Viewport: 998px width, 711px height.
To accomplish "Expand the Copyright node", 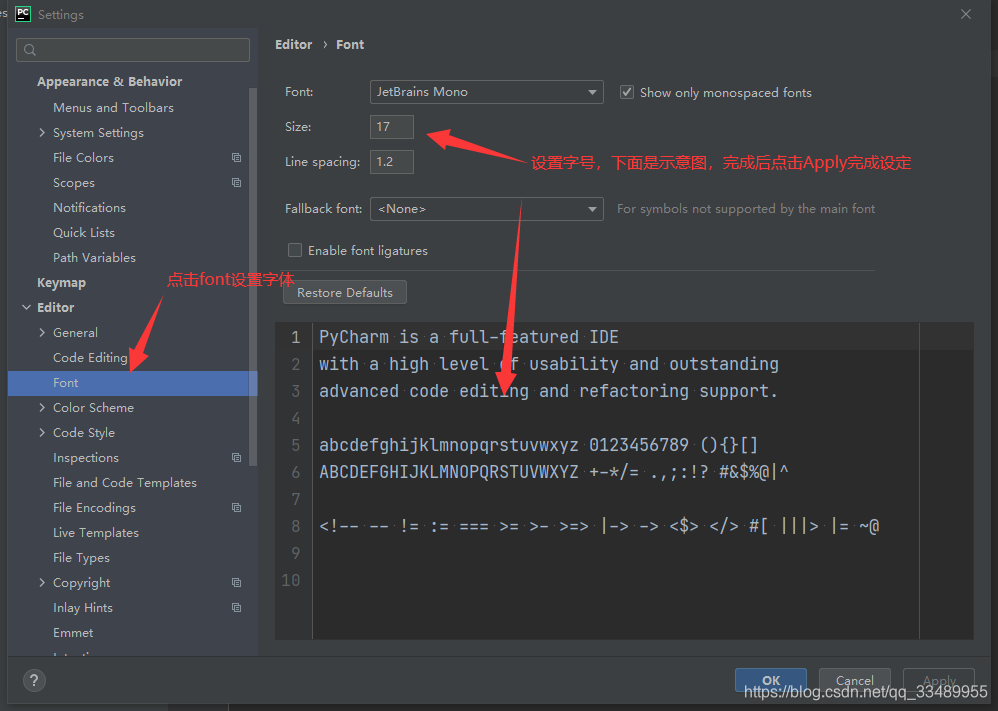I will coord(42,582).
